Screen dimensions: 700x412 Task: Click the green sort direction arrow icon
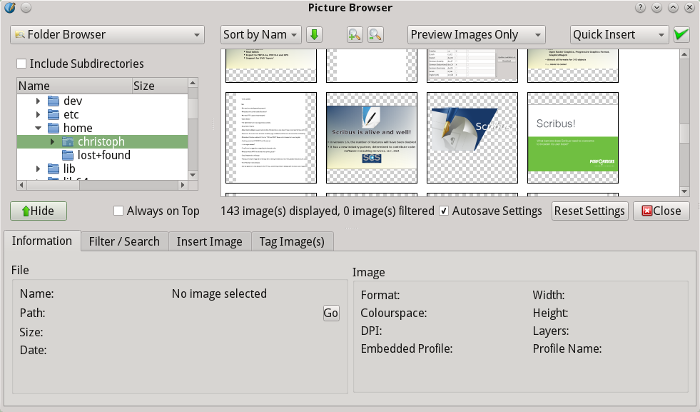314,34
